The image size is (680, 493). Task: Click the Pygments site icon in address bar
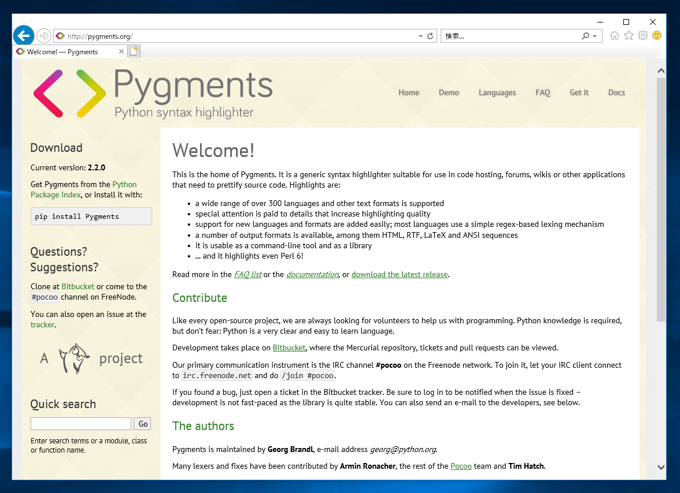coord(60,36)
